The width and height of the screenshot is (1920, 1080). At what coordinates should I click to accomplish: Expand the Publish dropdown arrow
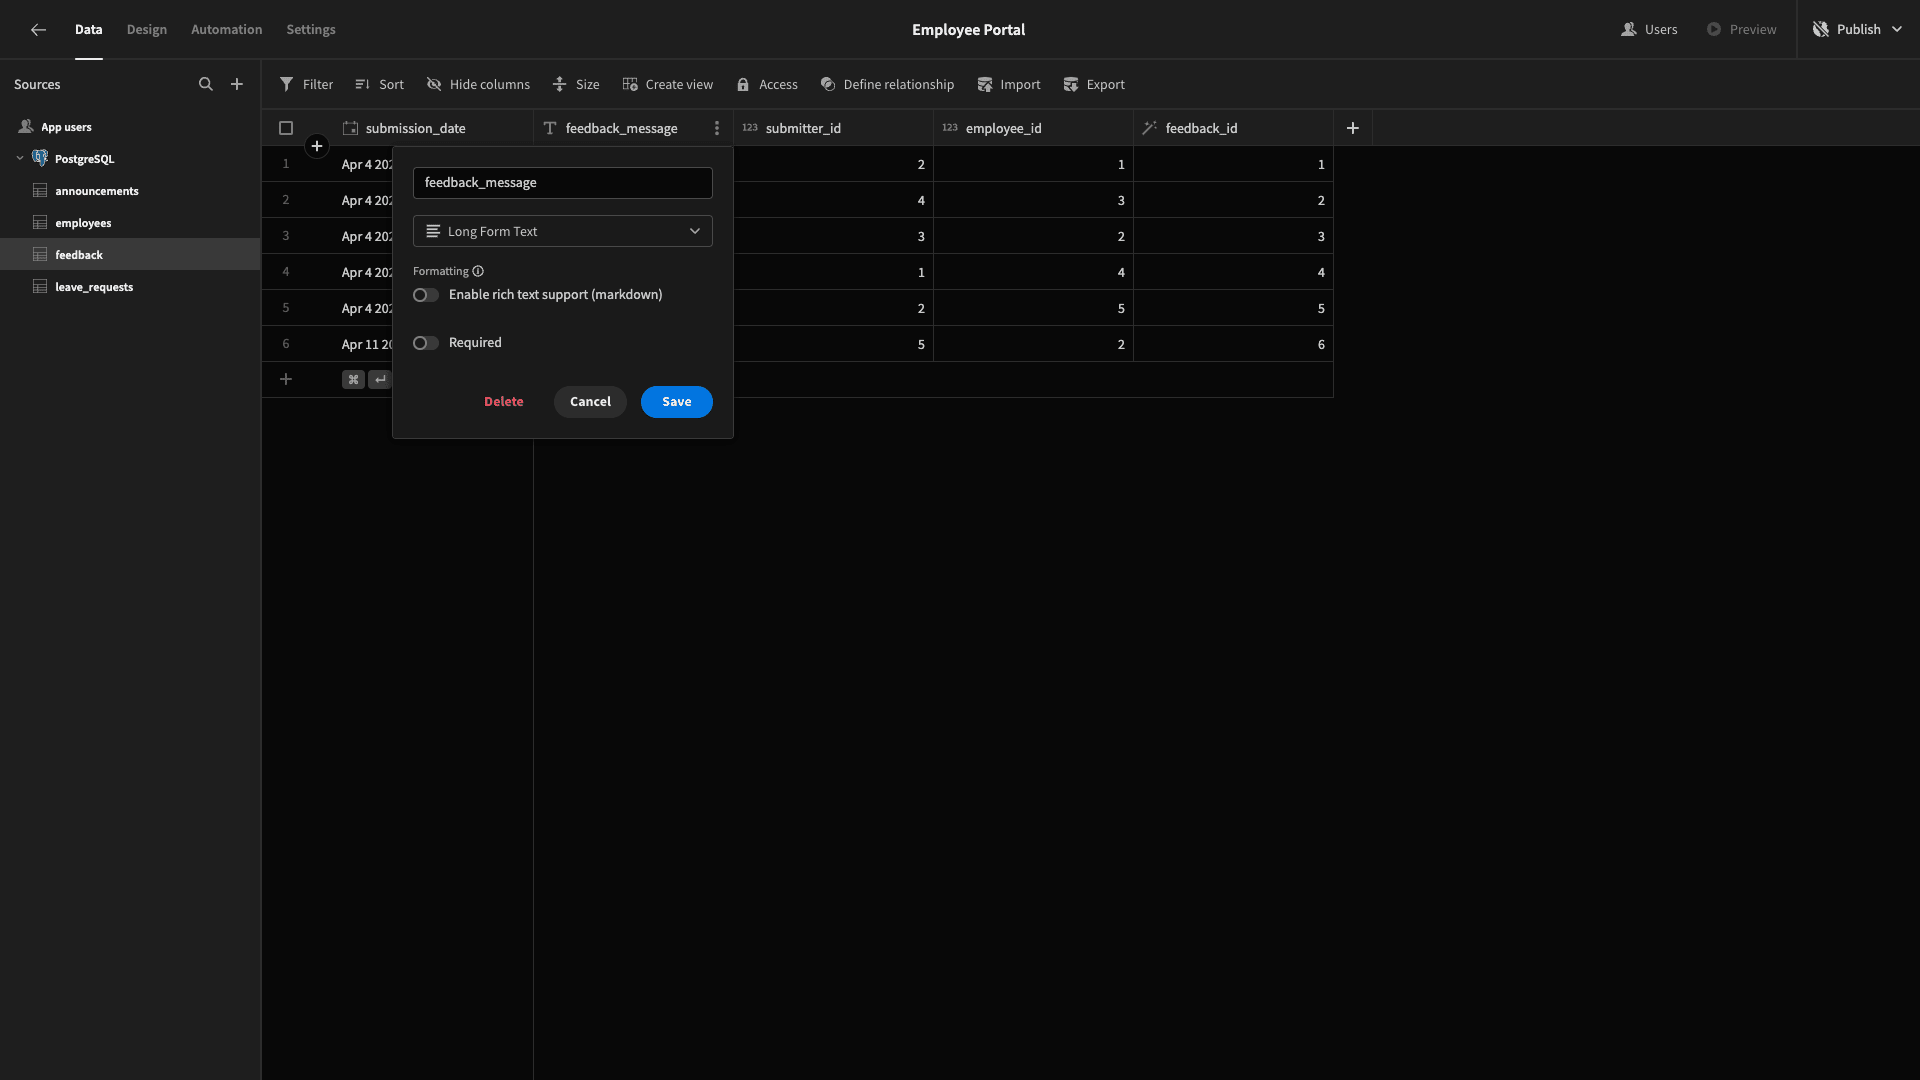click(1897, 30)
